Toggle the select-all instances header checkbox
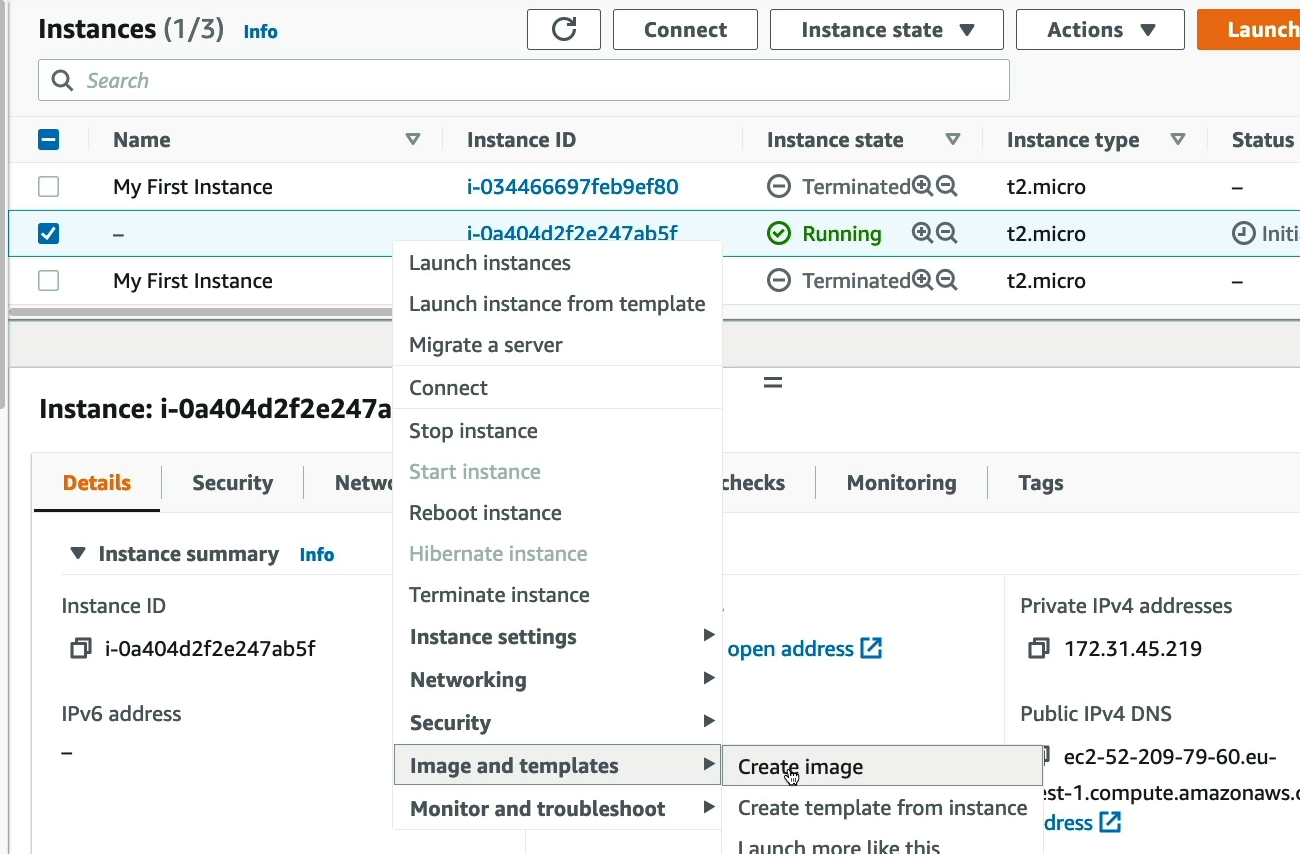Screen dimensions: 1300x854 [48, 140]
